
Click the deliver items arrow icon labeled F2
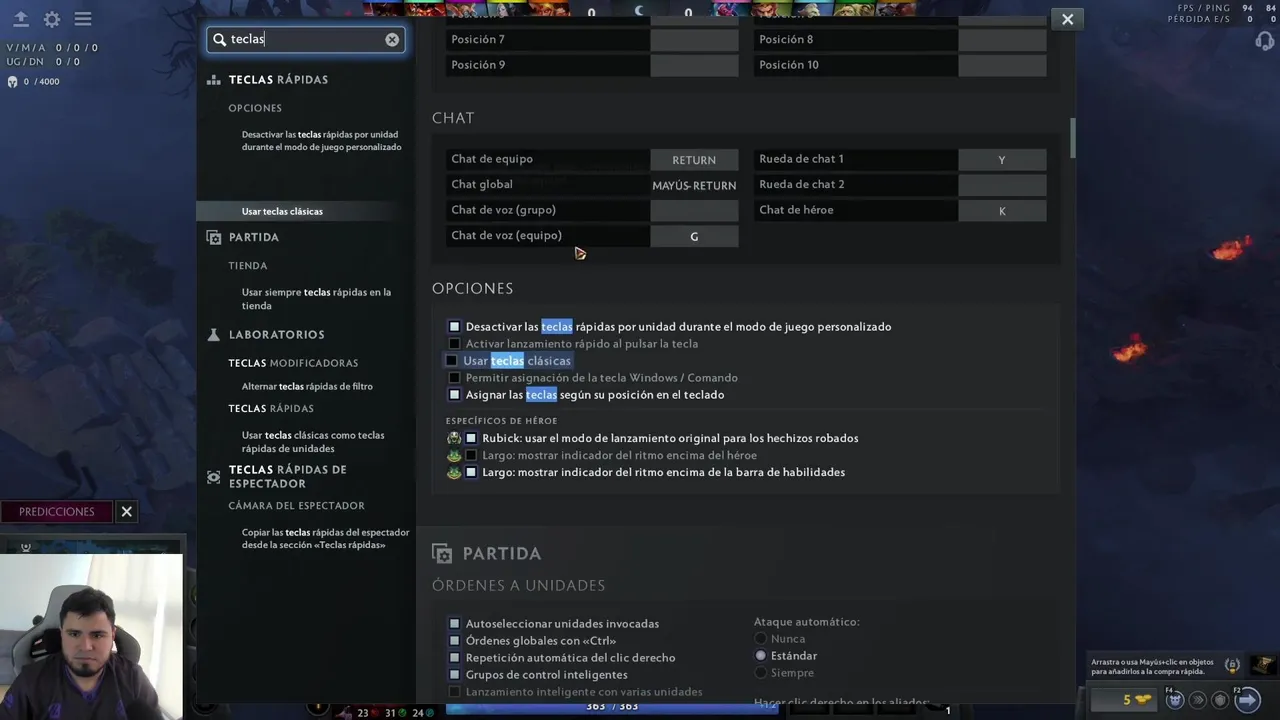(1247, 700)
